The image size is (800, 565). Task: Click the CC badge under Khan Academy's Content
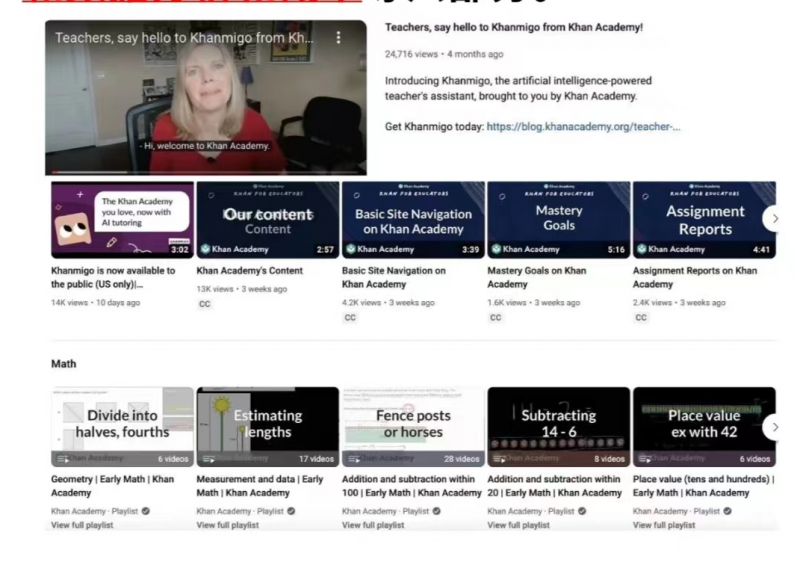[205, 304]
